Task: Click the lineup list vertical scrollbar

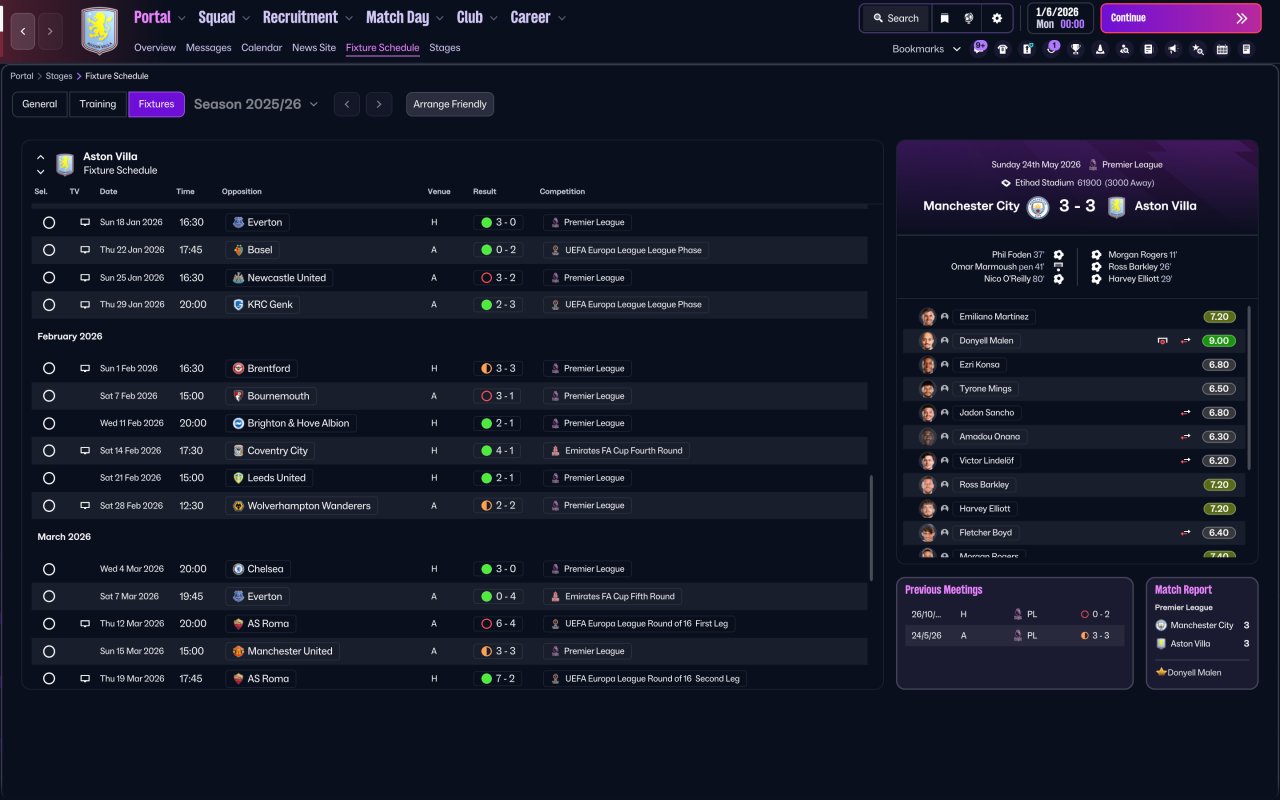Action: [x=1249, y=388]
